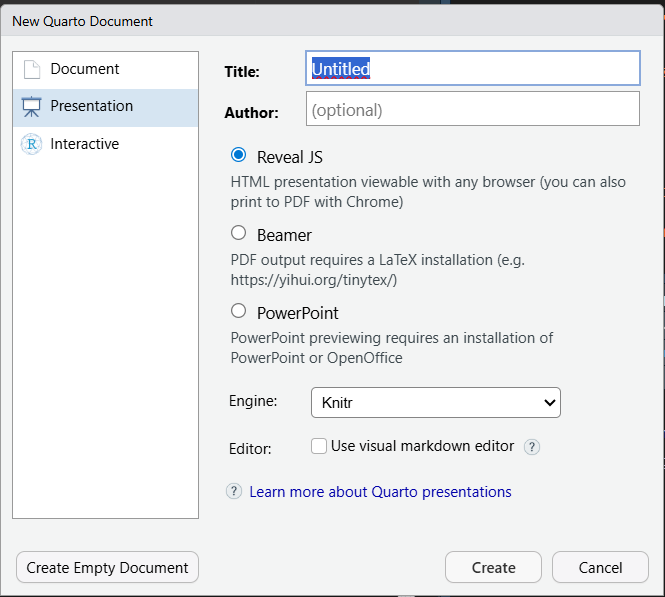This screenshot has width=665, height=597.
Task: Expand Engine list using the dropdown arrow
Action: tap(548, 402)
